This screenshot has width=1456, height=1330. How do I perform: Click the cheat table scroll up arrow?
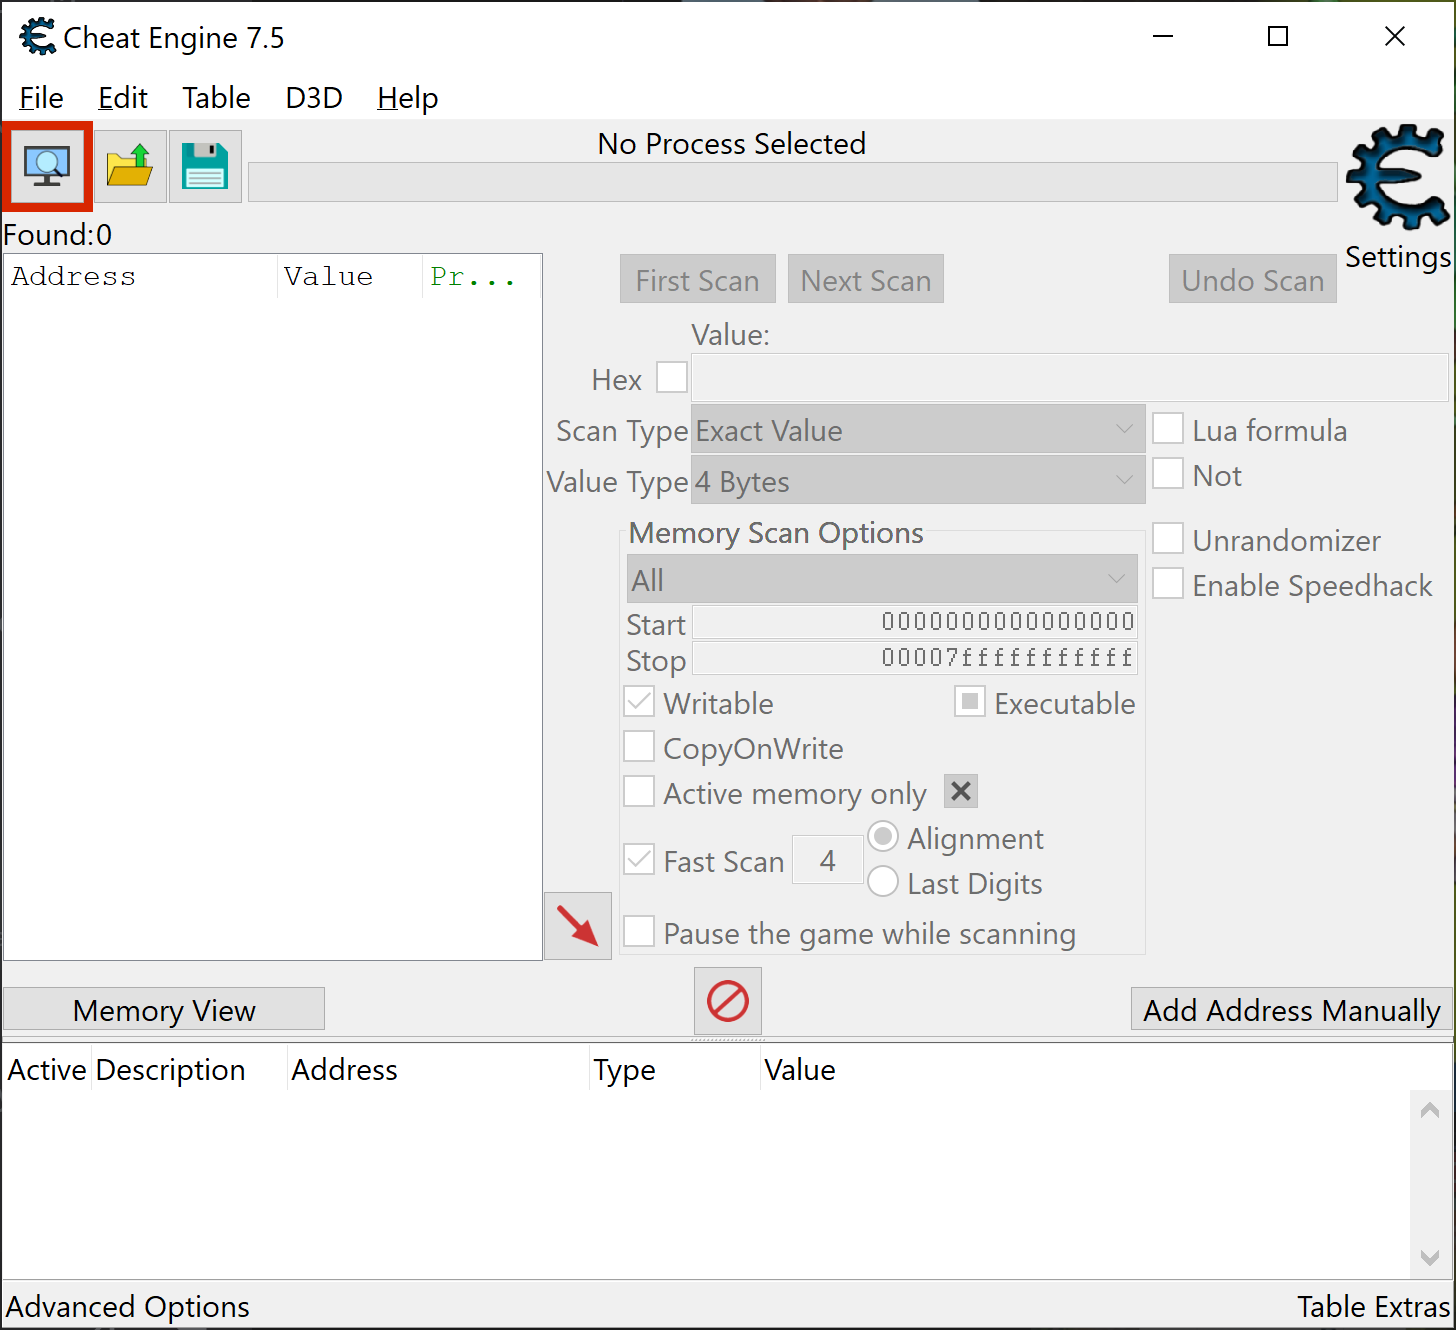(x=1430, y=1109)
